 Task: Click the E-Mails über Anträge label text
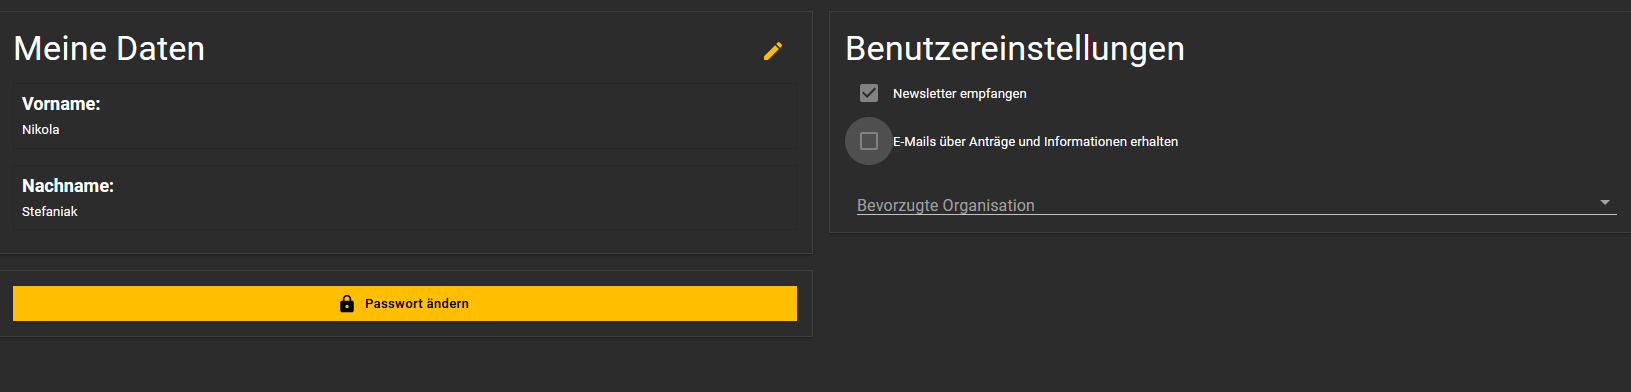1035,141
